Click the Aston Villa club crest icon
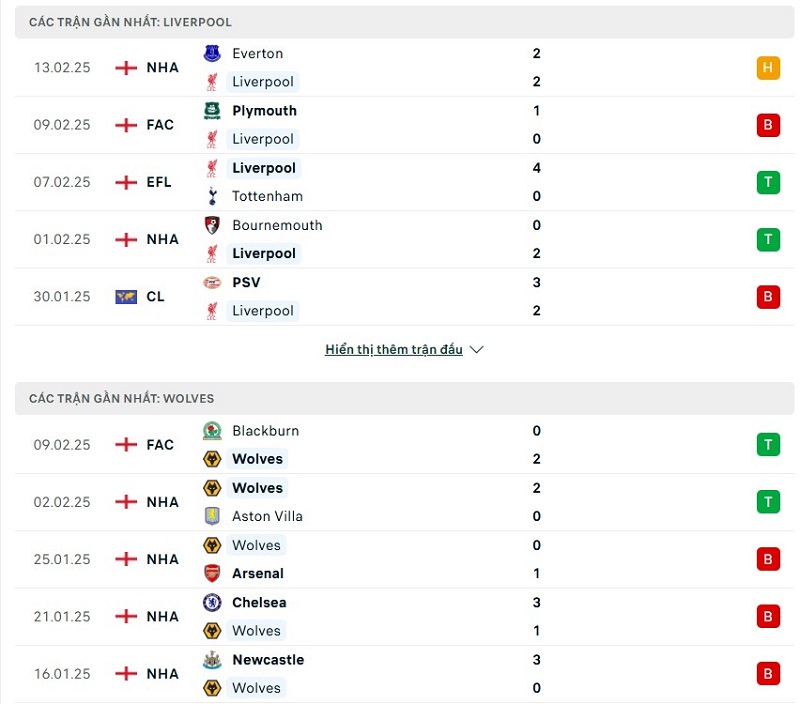Viewport: 800px width, 704px height. click(x=212, y=516)
